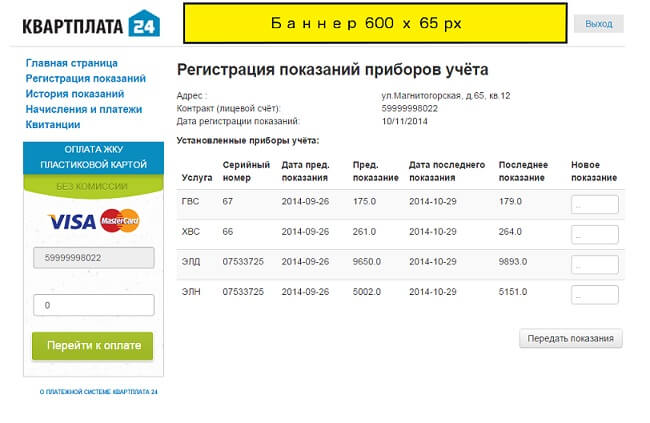Open Начисления и платежи page
650x423 pixels.
(x=84, y=109)
